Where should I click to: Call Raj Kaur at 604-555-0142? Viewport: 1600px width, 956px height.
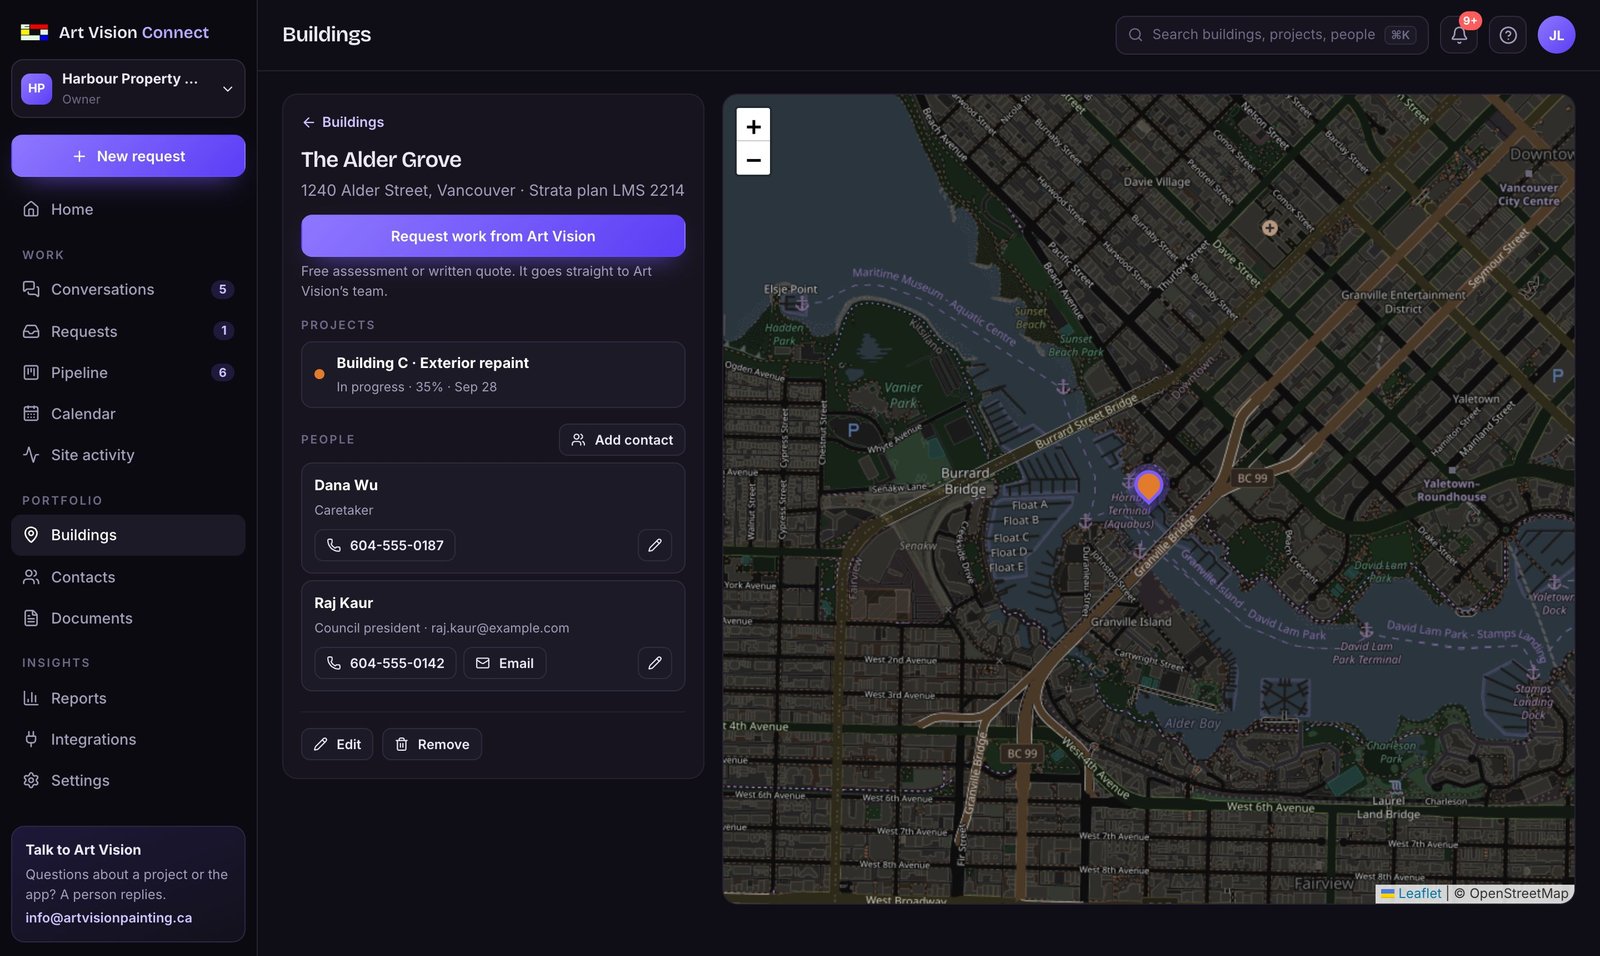pyautogui.click(x=385, y=663)
